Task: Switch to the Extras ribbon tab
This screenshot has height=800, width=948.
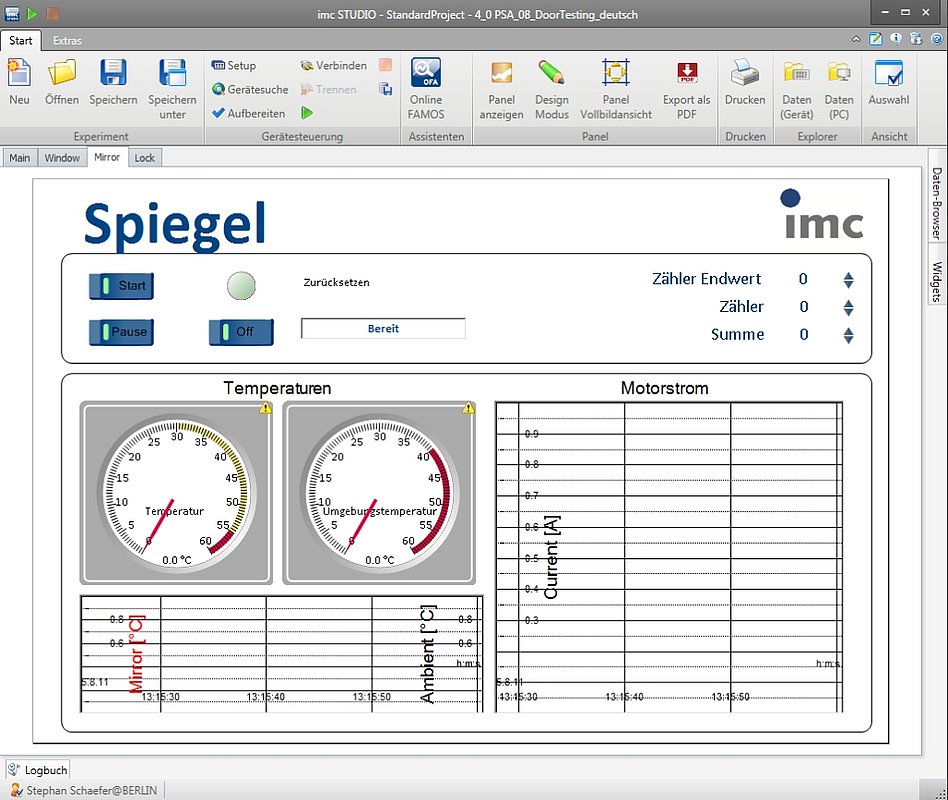Action: (67, 40)
